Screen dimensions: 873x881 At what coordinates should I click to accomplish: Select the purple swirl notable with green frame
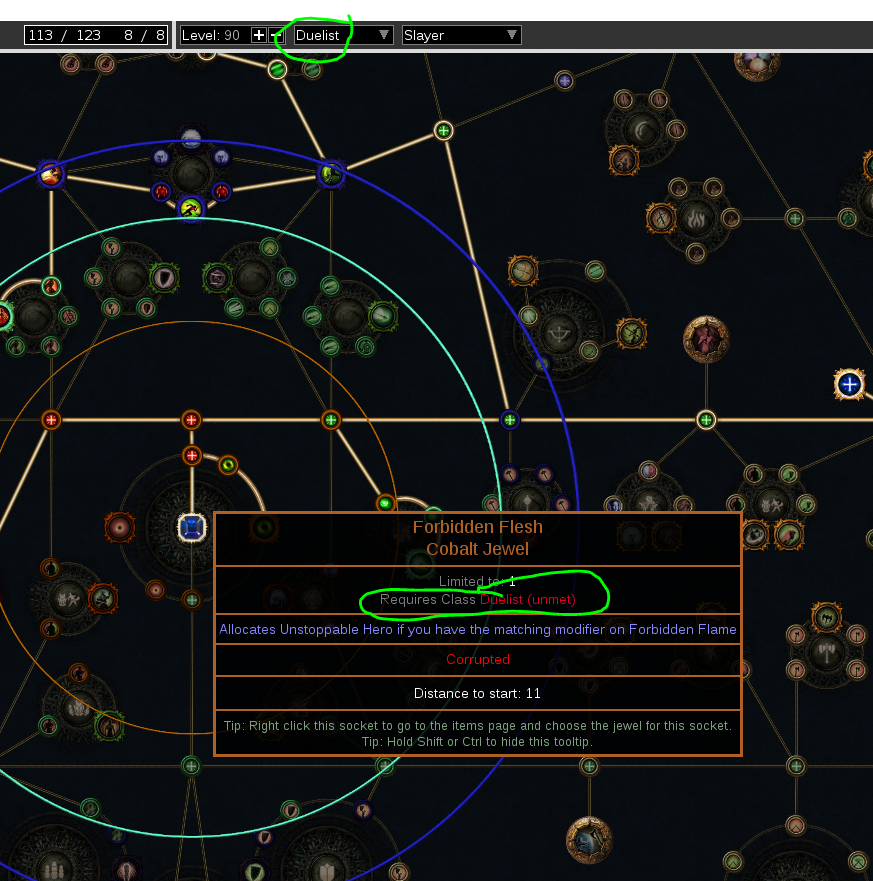[x=217, y=278]
